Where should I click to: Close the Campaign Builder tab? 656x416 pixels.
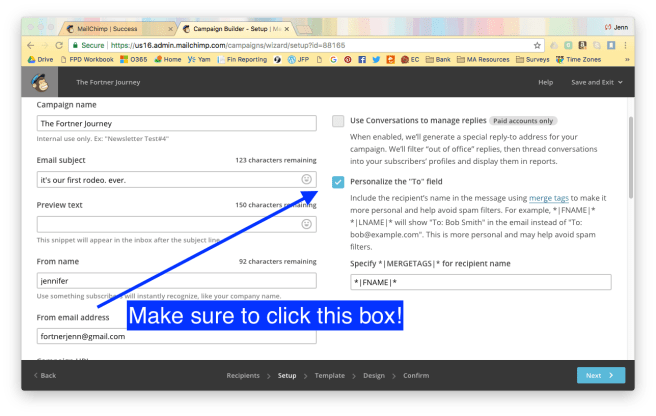tap(287, 29)
